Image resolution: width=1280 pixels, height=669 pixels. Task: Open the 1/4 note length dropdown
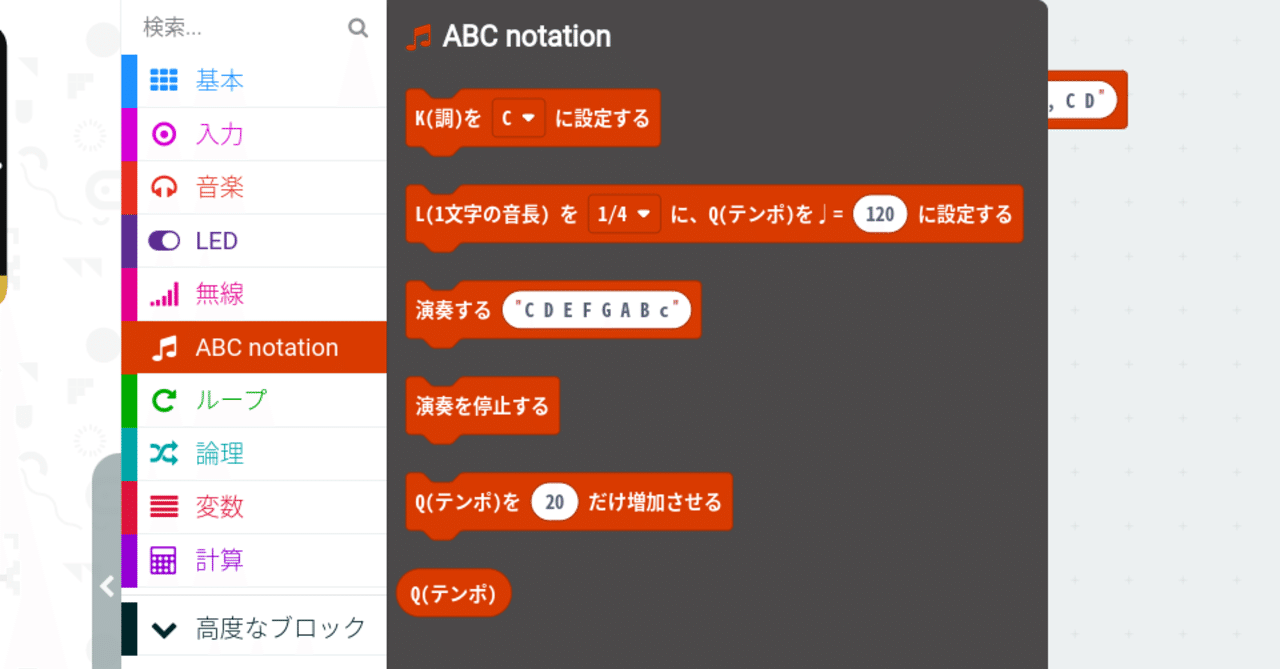(x=624, y=213)
